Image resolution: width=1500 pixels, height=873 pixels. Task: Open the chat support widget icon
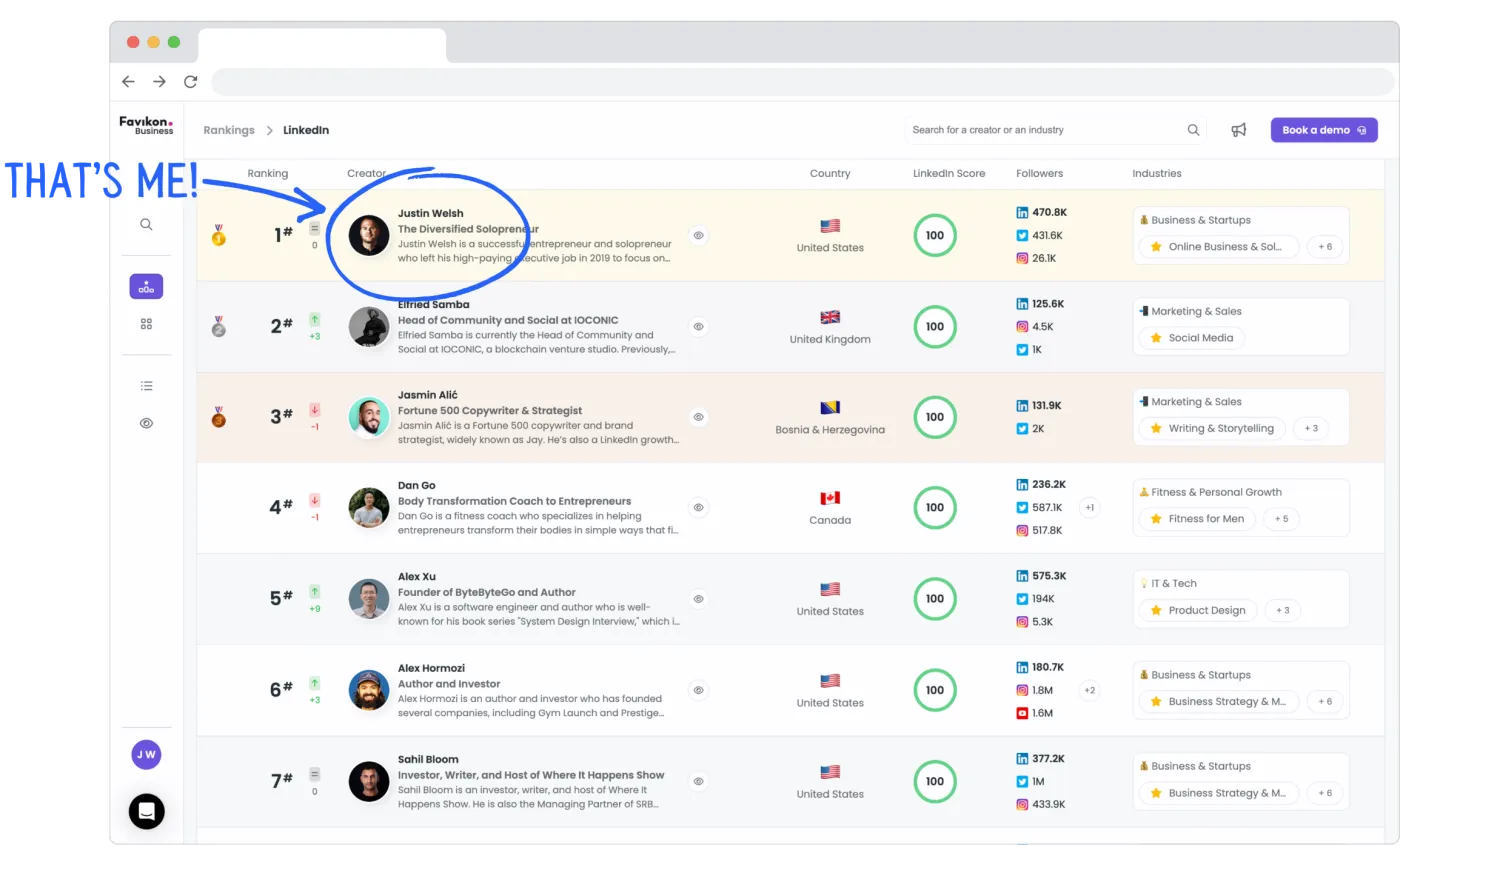point(146,811)
